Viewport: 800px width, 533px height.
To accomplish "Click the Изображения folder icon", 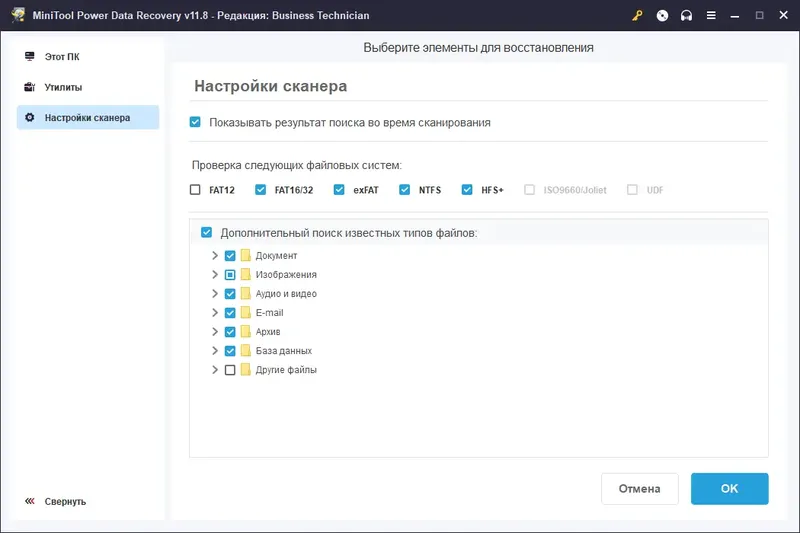I will tap(245, 274).
